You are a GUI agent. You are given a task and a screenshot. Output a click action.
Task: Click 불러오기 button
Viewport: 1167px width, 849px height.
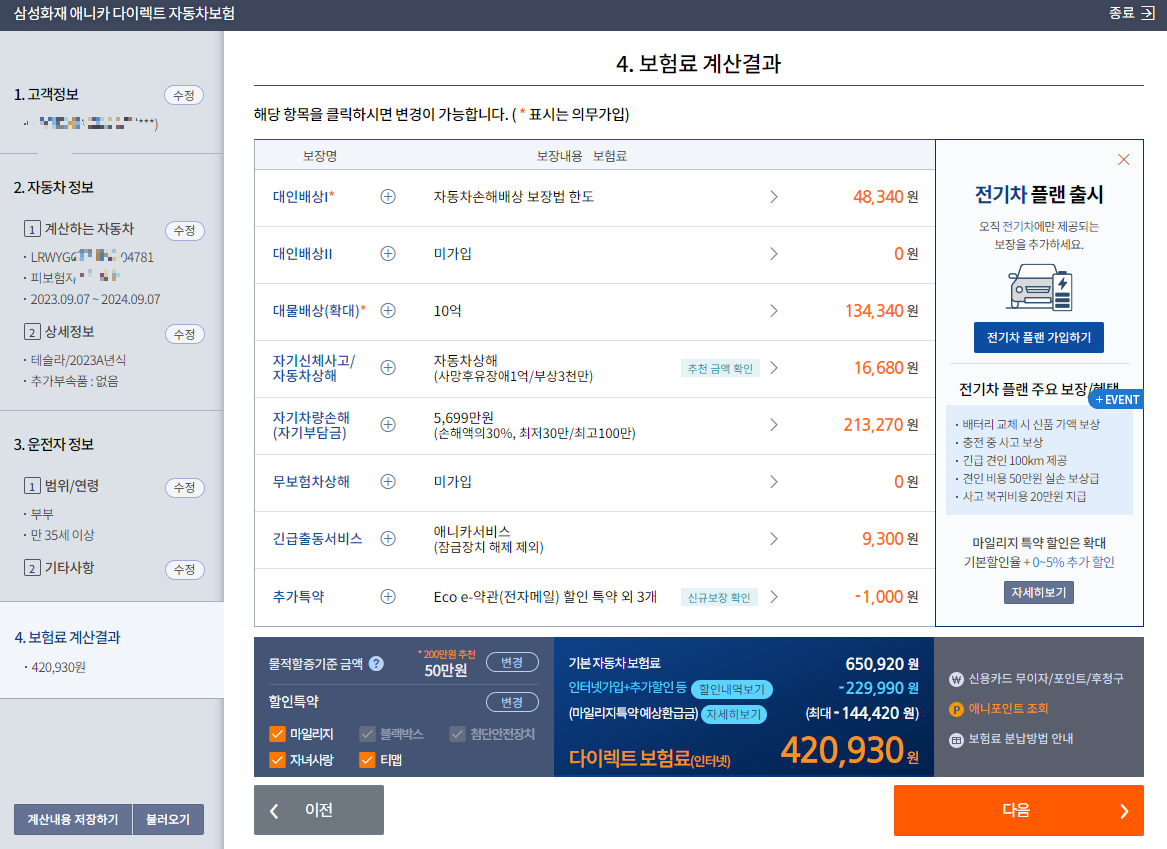tap(168, 819)
